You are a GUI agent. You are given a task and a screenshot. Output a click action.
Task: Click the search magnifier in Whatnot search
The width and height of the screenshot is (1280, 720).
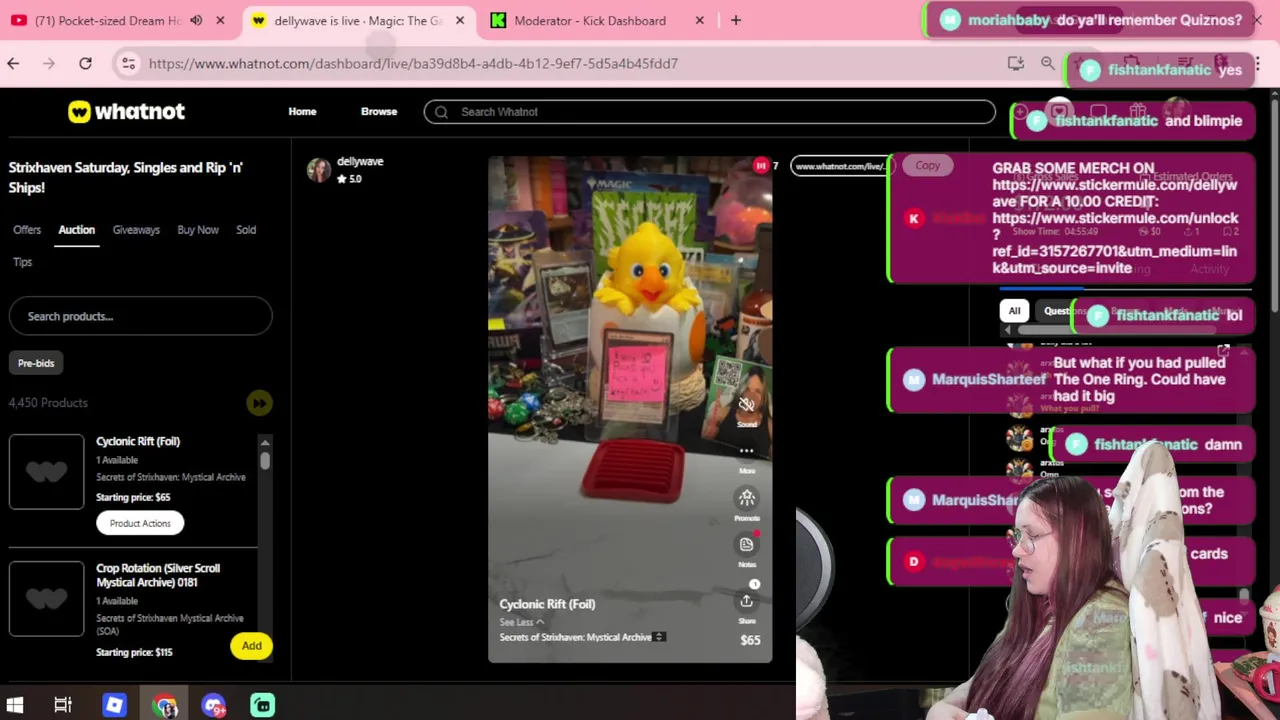point(441,112)
